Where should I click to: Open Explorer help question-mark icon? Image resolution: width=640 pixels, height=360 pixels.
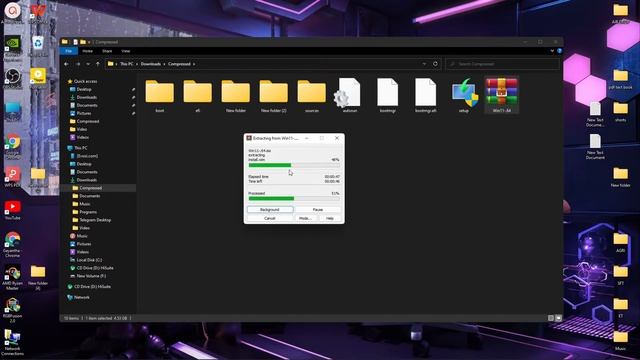pos(559,51)
